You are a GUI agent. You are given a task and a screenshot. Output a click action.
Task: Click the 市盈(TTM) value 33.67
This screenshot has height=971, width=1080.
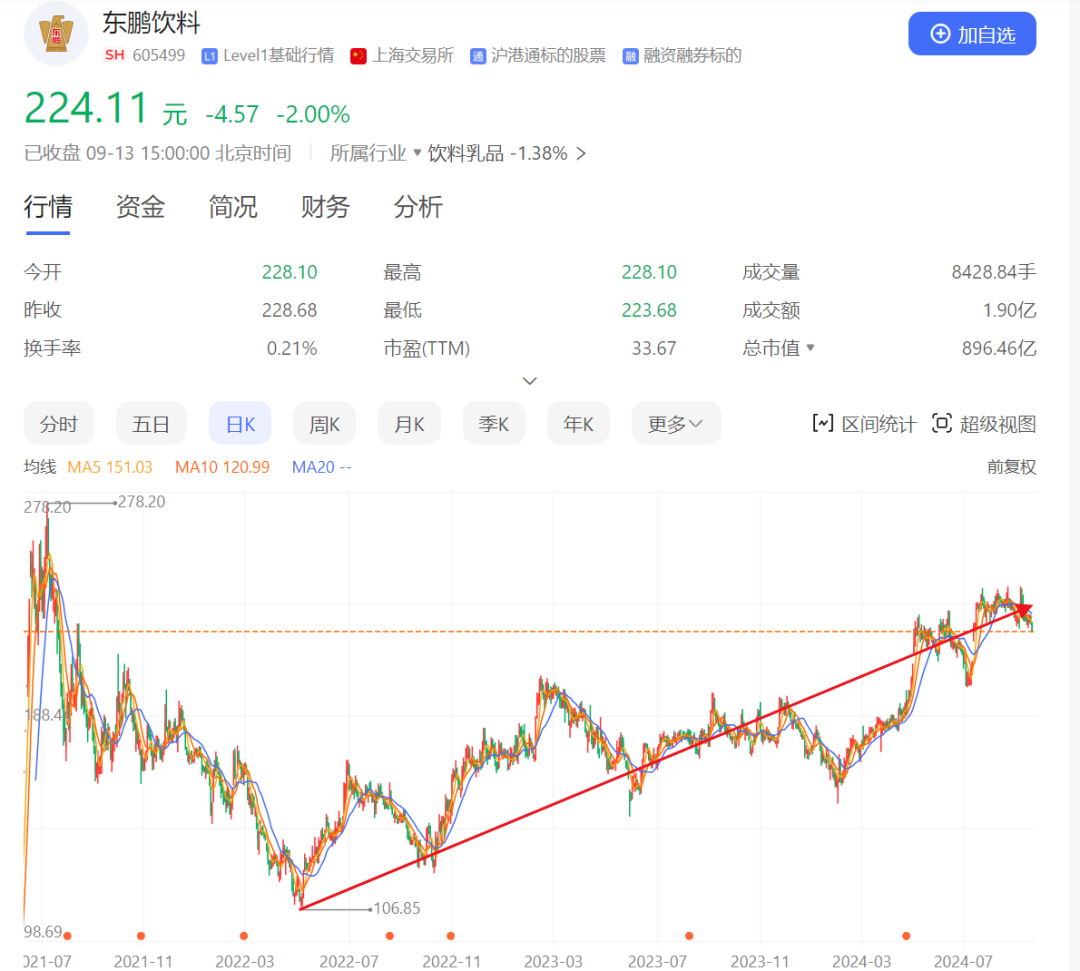coord(654,348)
